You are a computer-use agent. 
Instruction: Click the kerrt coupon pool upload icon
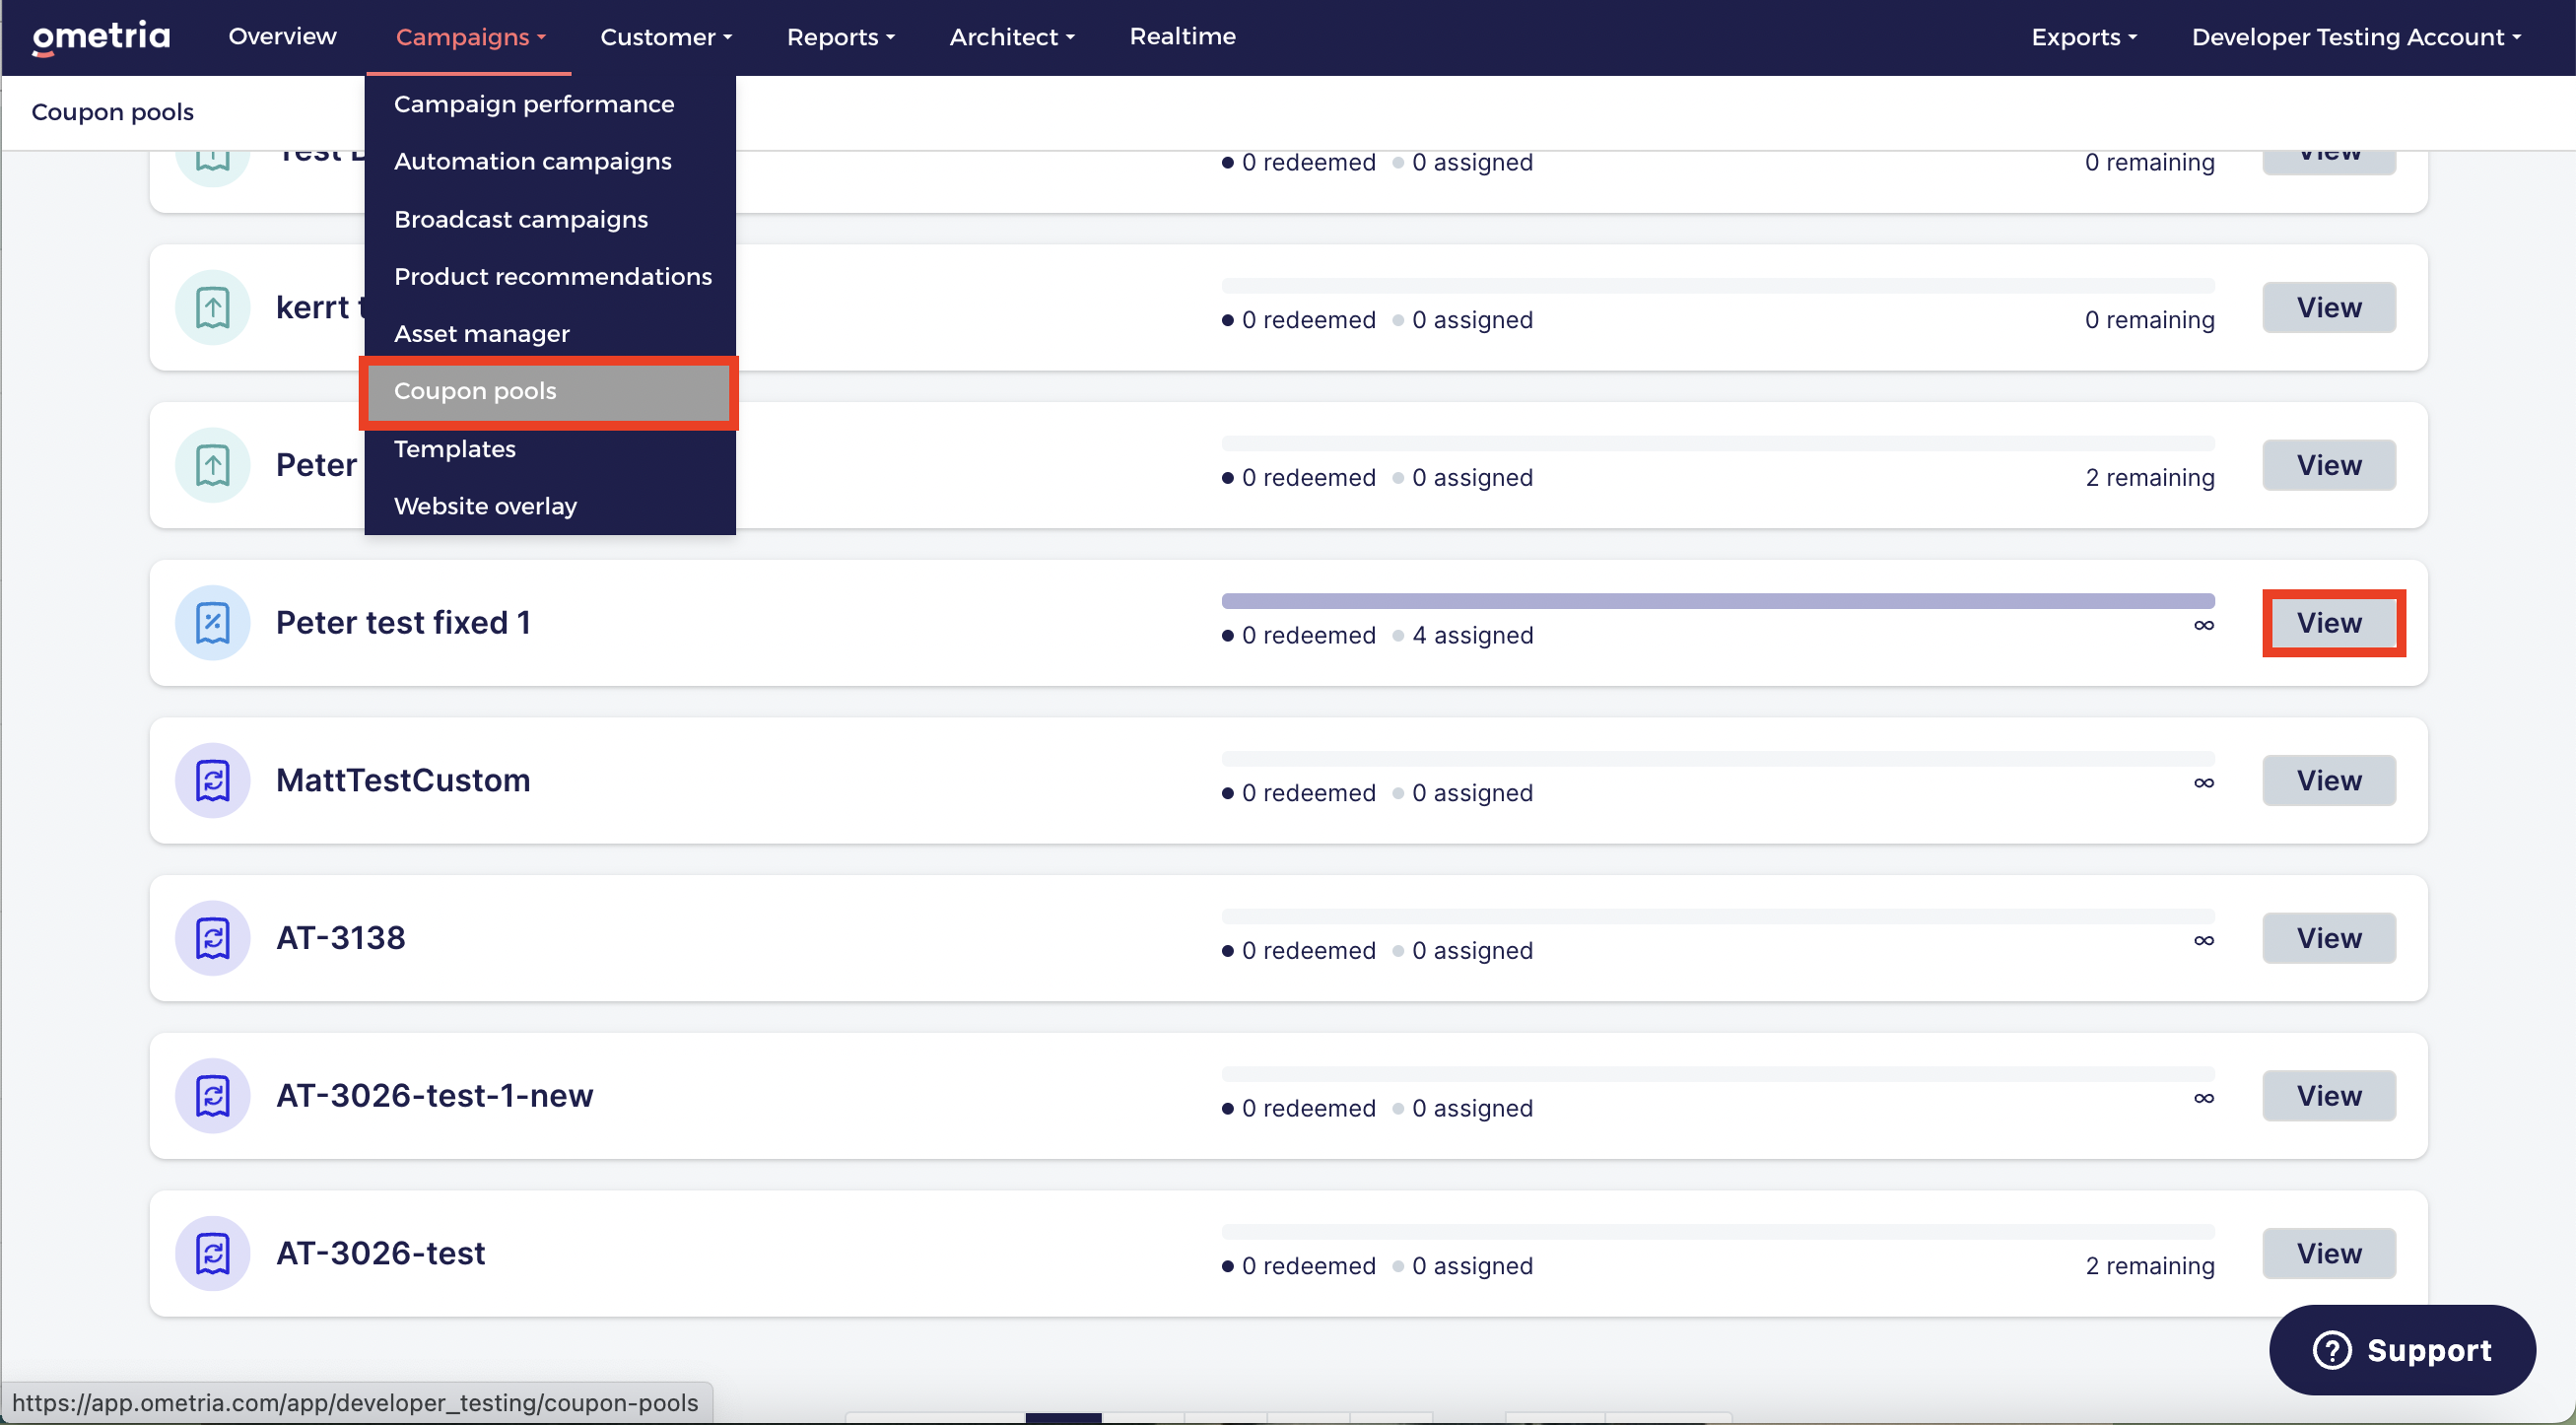(212, 307)
